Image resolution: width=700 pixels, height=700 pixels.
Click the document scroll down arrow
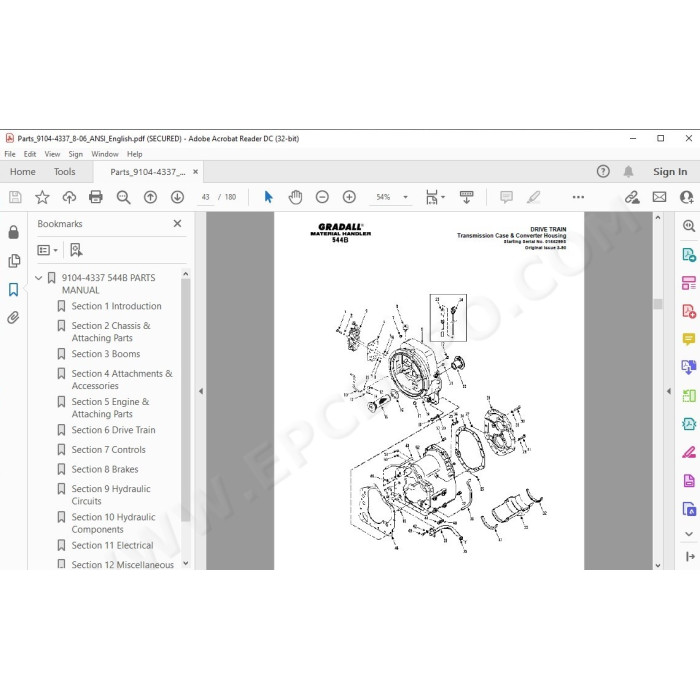[x=658, y=565]
